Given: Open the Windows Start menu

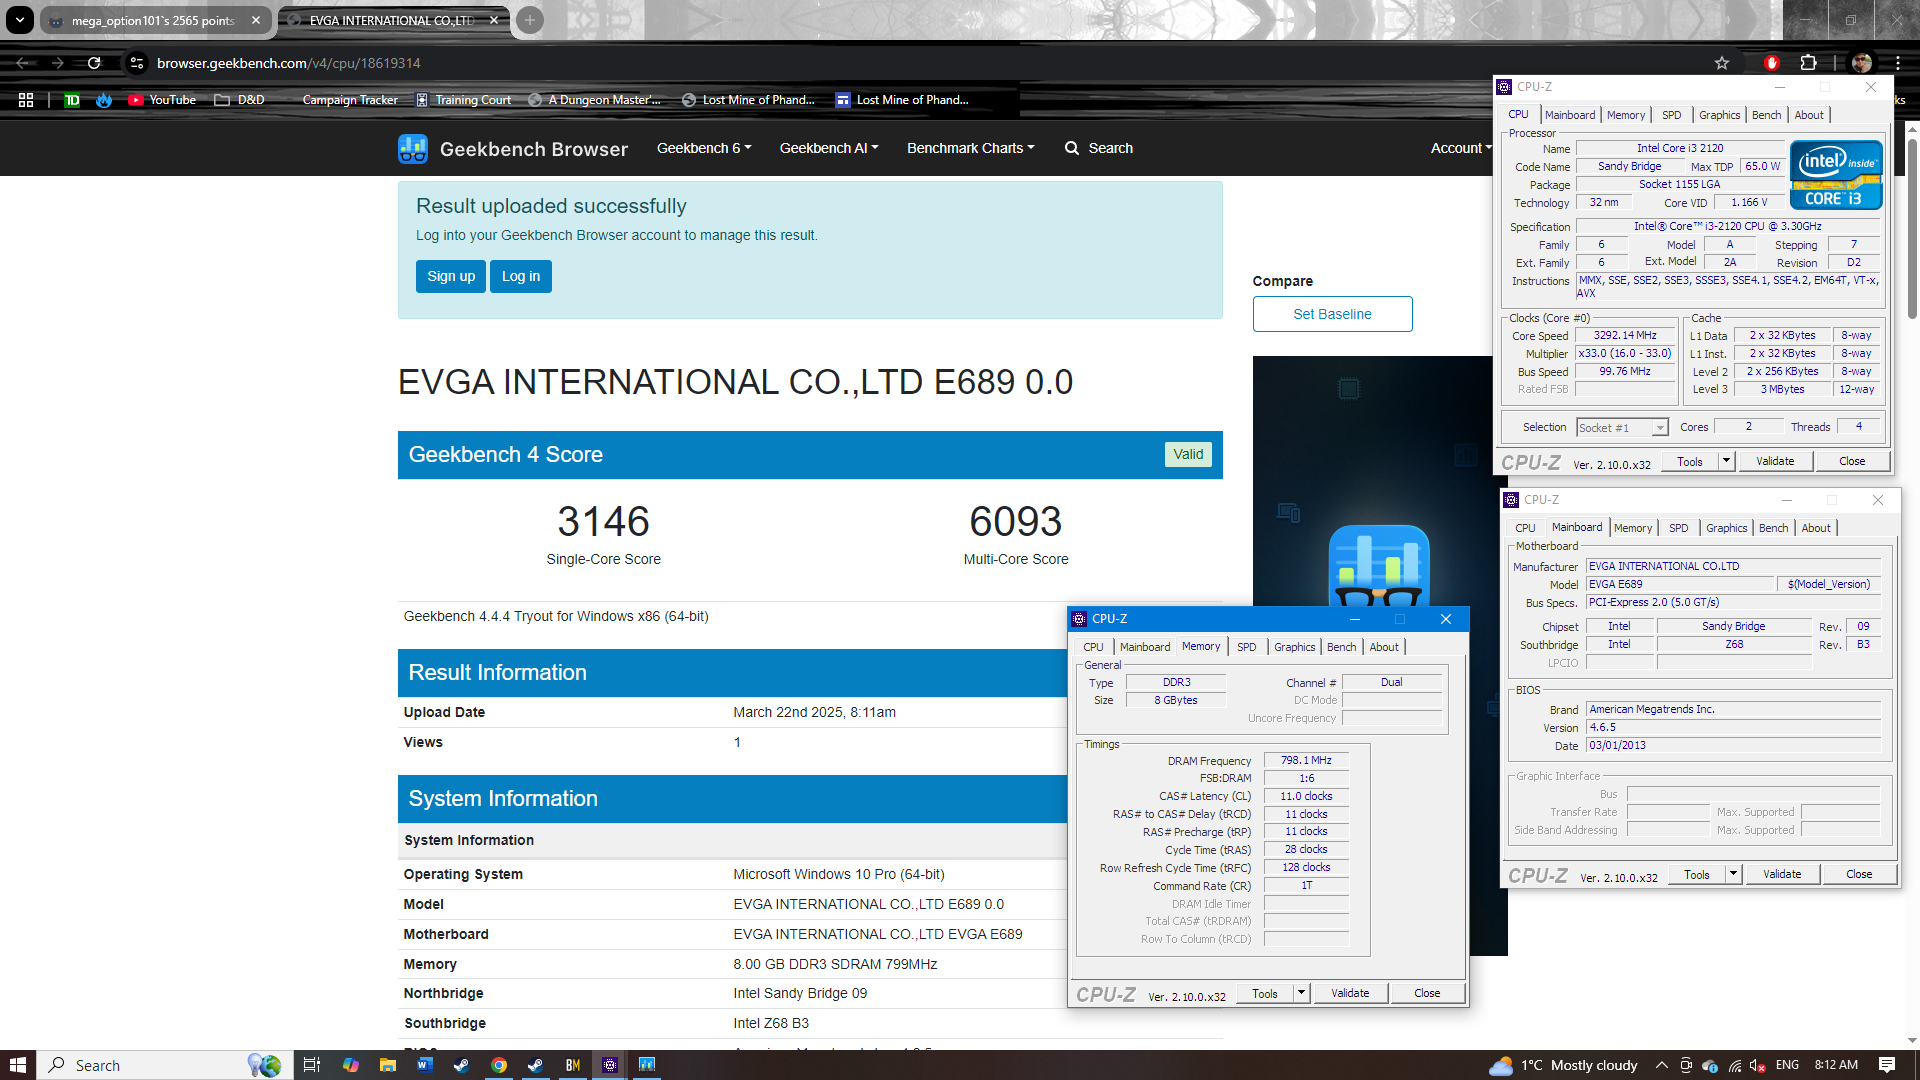Looking at the screenshot, I should (x=17, y=1065).
